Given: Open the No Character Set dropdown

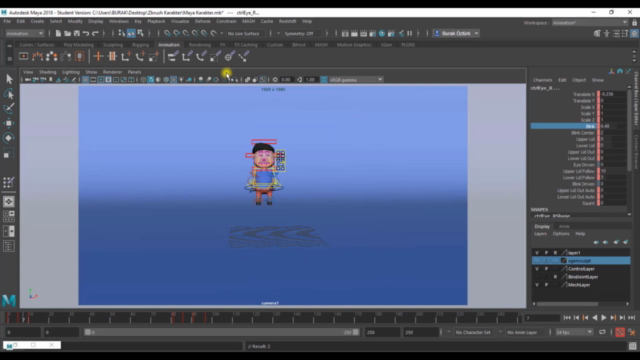Looking at the screenshot, I should click(x=473, y=332).
